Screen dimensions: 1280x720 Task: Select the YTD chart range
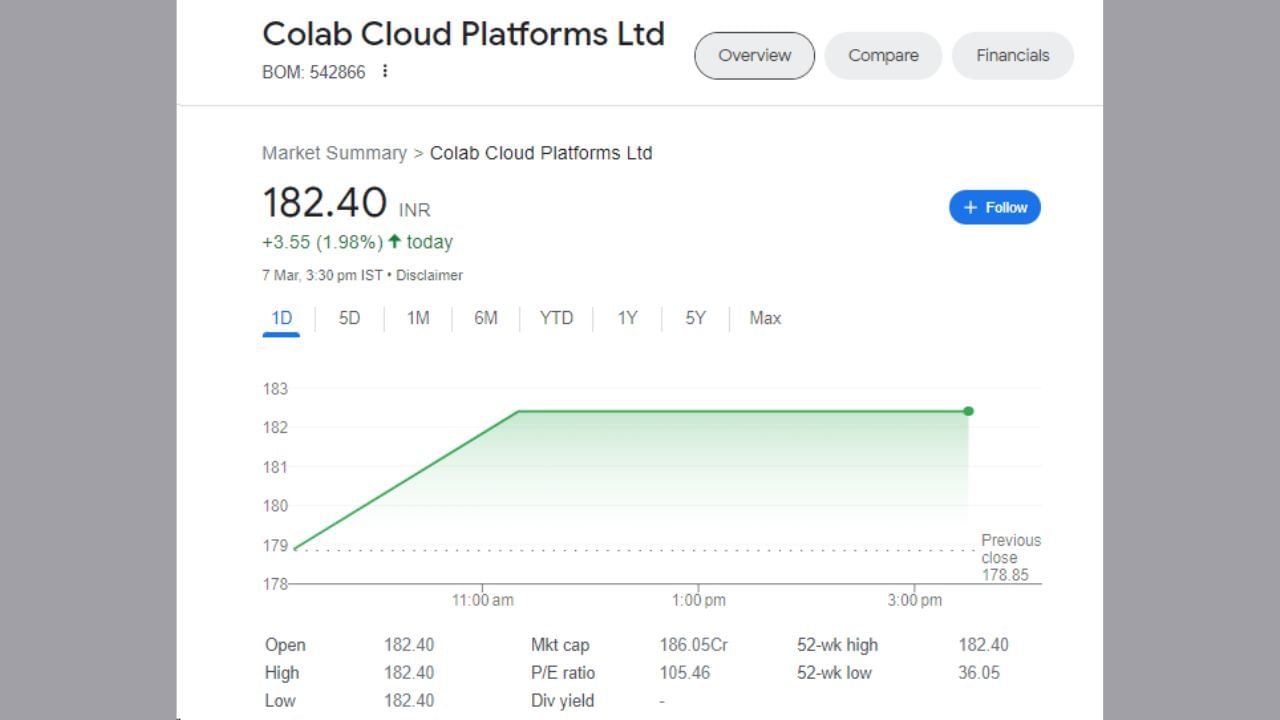point(556,318)
